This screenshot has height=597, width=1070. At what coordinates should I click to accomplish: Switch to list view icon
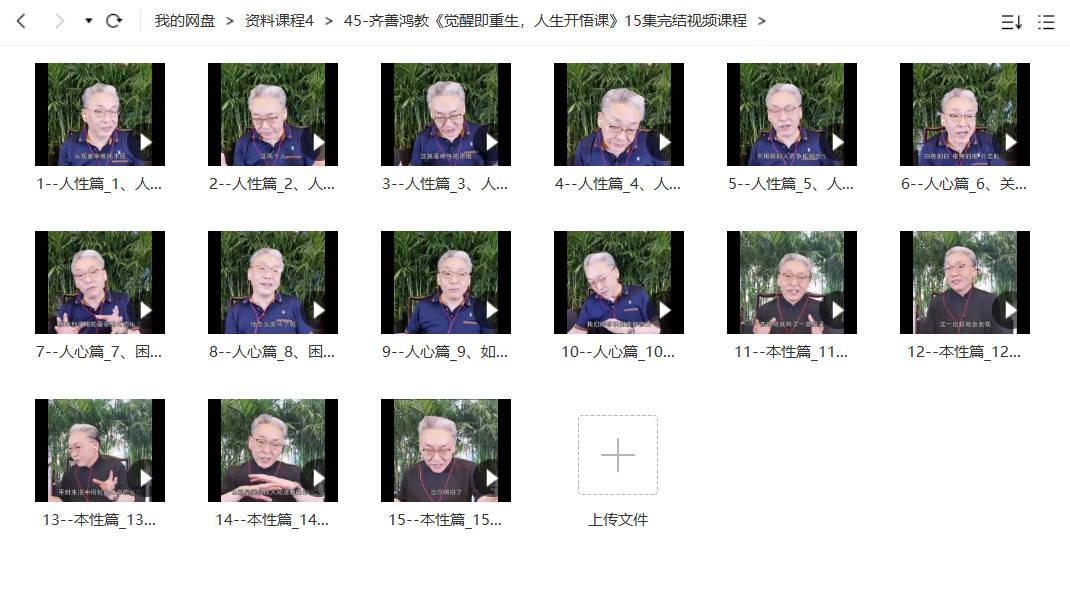1046,23
